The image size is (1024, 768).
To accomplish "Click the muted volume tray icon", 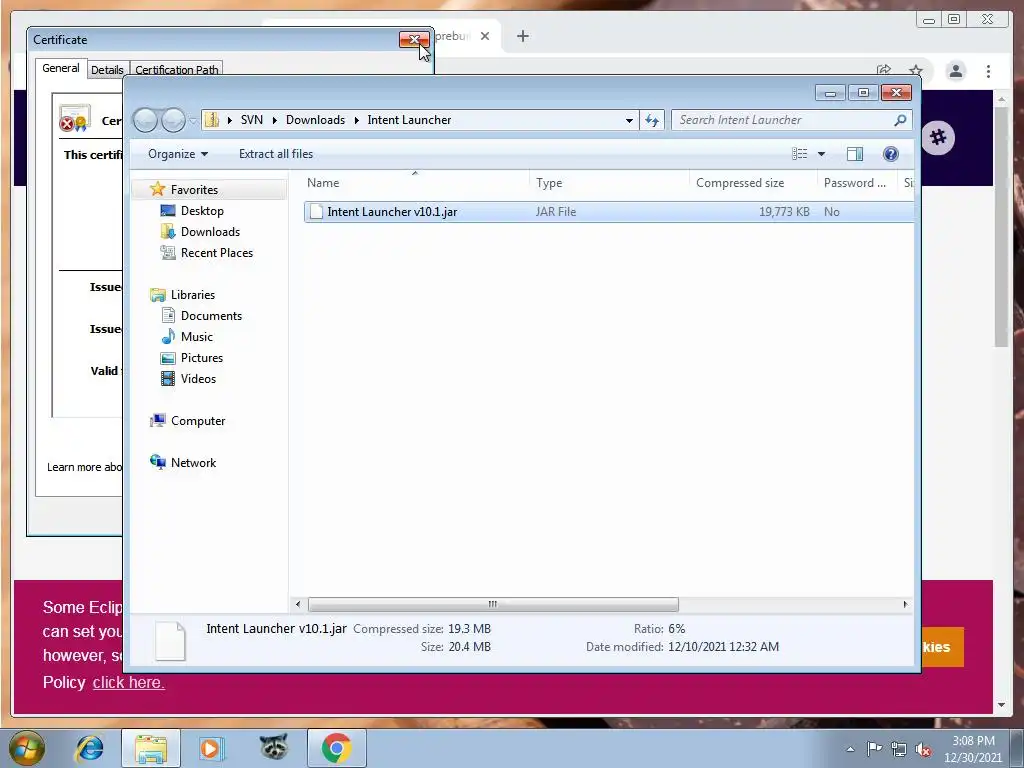I will coord(923,750).
